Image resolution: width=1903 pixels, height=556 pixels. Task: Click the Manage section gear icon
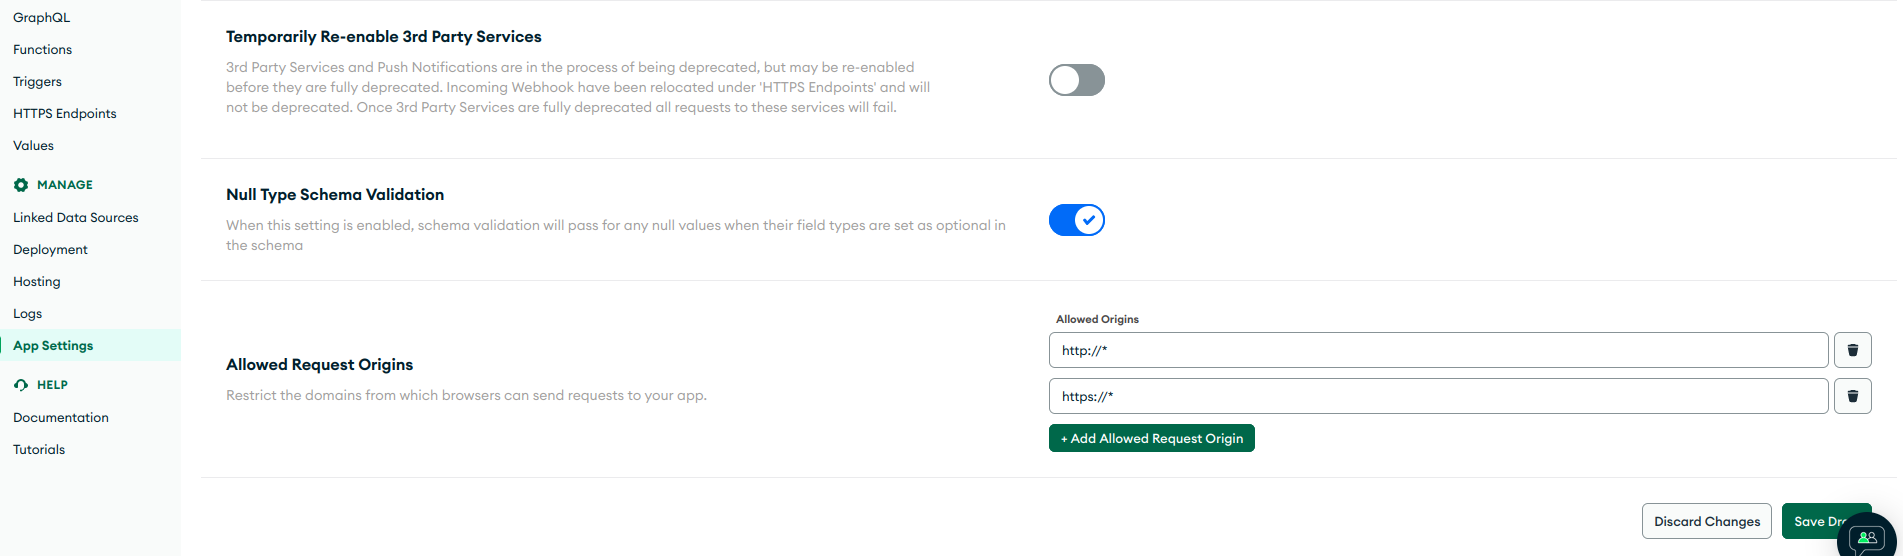[21, 185]
